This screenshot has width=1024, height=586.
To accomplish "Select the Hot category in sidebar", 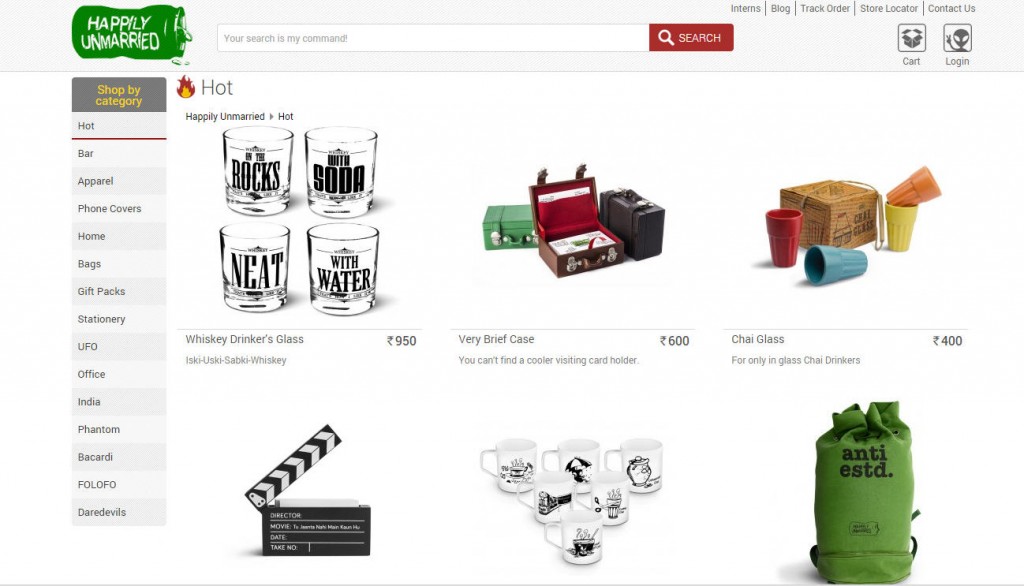I will 119,126.
